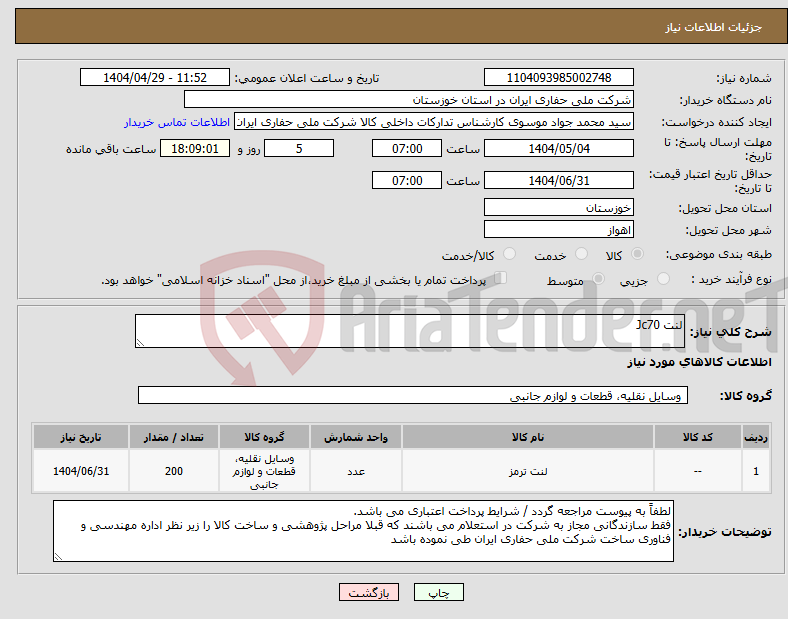Click the announcement date field 1404/04/29 - 11:52
Viewport: 788px width, 619px height.
click(x=155, y=77)
